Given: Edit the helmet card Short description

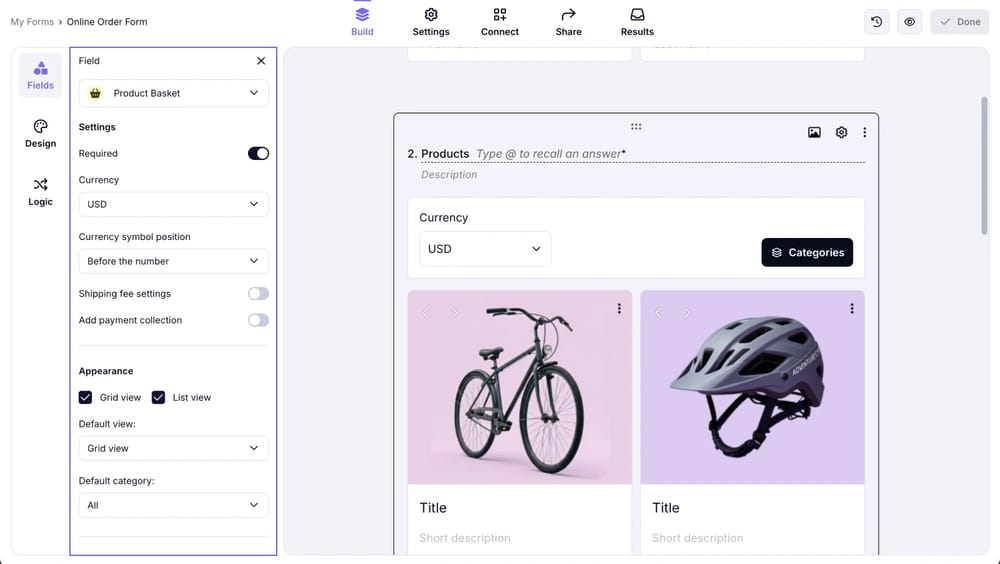Looking at the screenshot, I should [698, 538].
